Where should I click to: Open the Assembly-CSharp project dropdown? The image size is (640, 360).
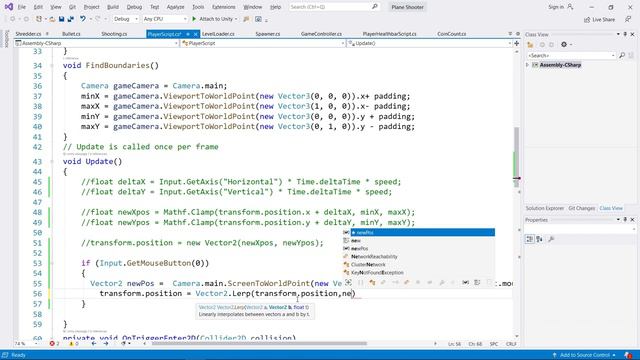point(96,43)
